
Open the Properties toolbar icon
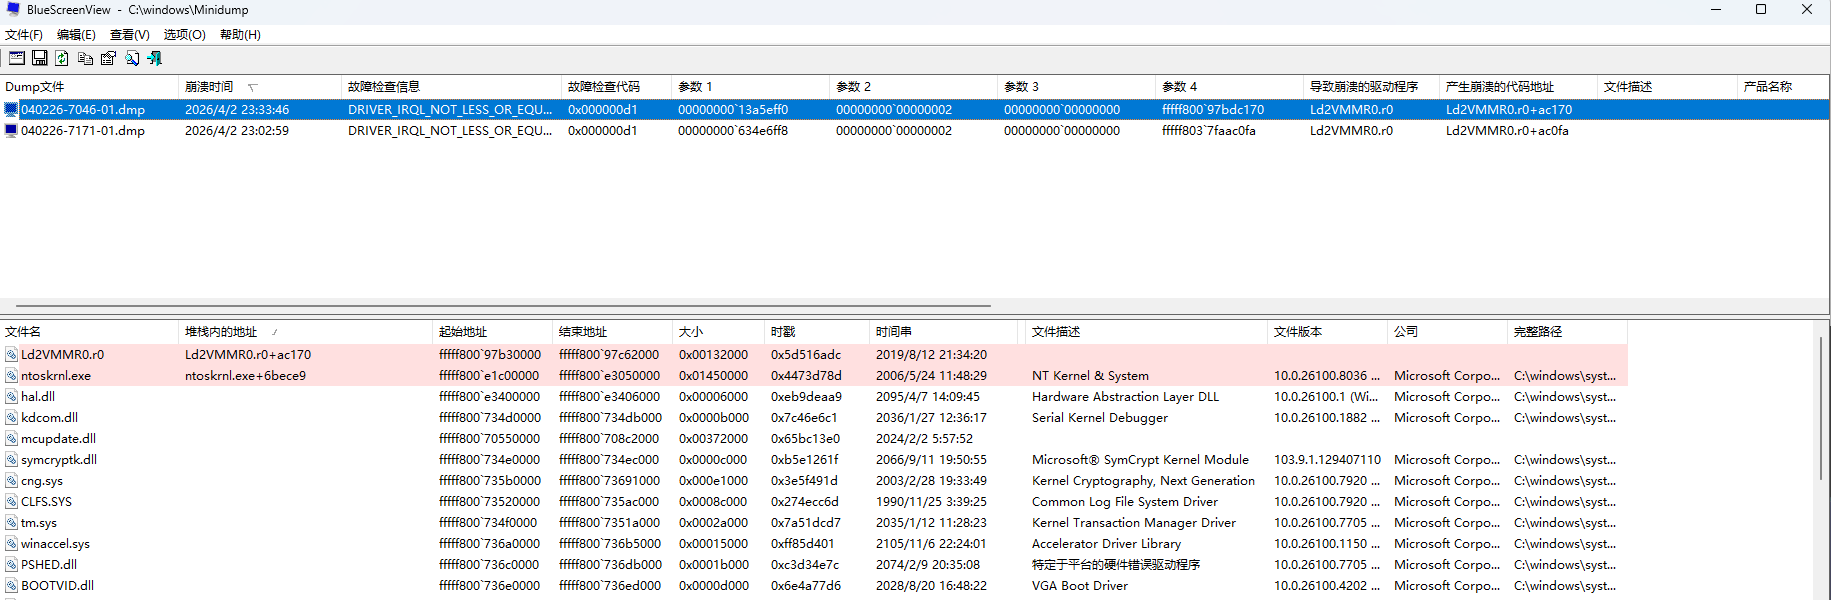(x=108, y=58)
